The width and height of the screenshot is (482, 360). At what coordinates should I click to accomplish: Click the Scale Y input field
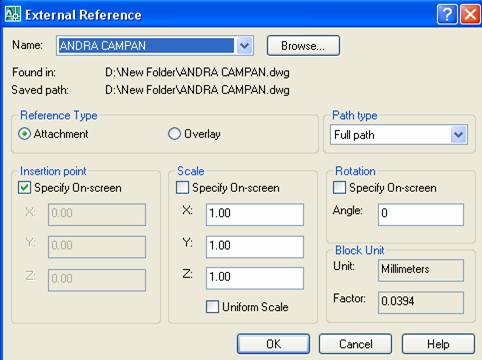(x=255, y=247)
